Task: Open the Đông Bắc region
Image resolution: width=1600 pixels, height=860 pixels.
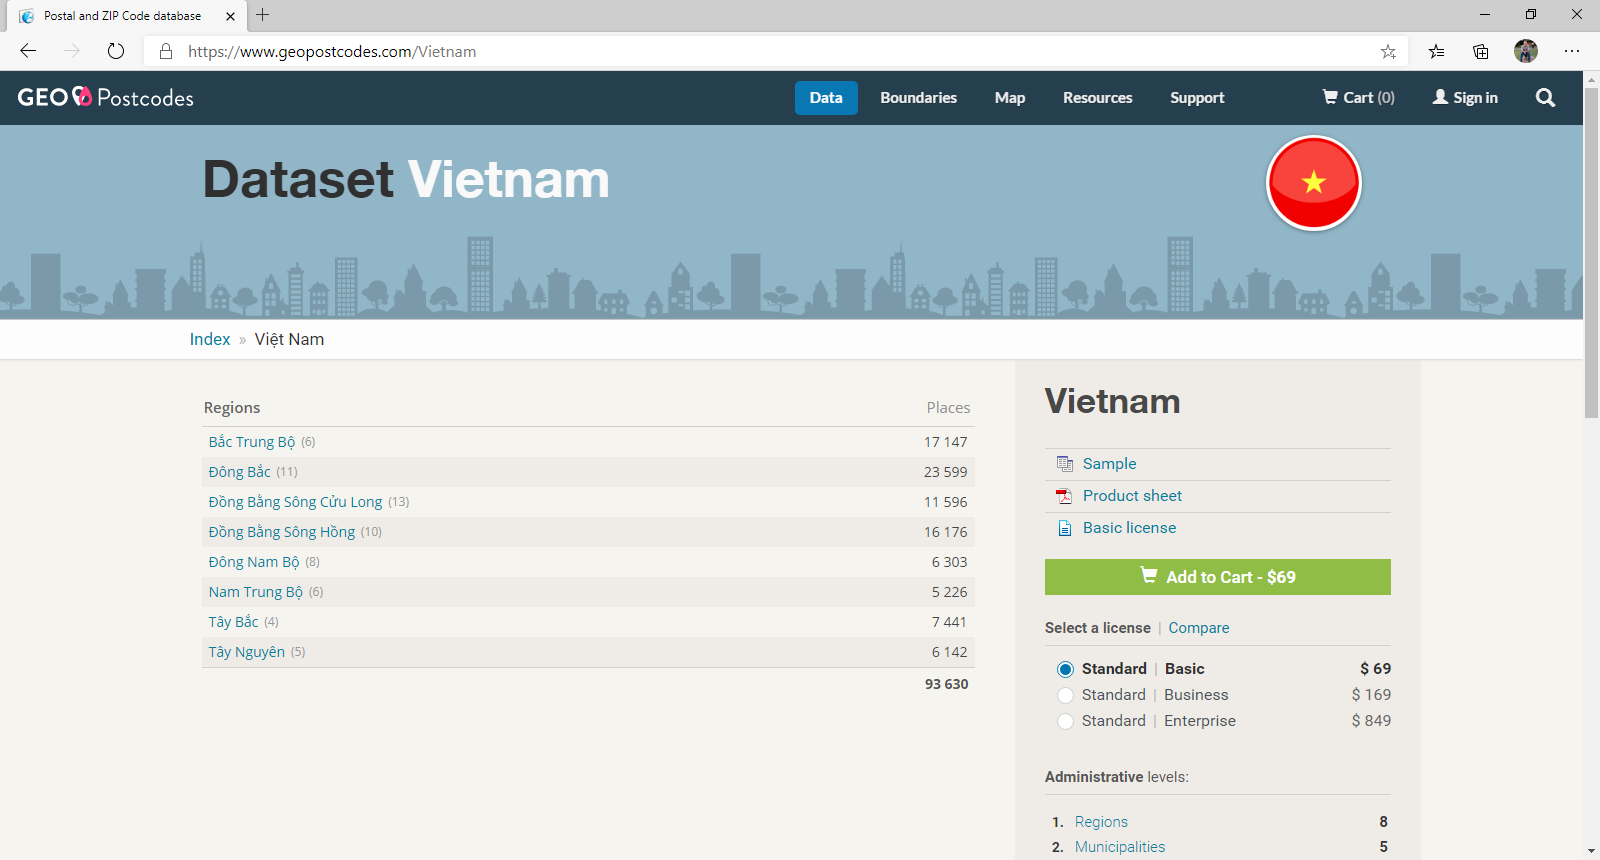Action: click(239, 472)
